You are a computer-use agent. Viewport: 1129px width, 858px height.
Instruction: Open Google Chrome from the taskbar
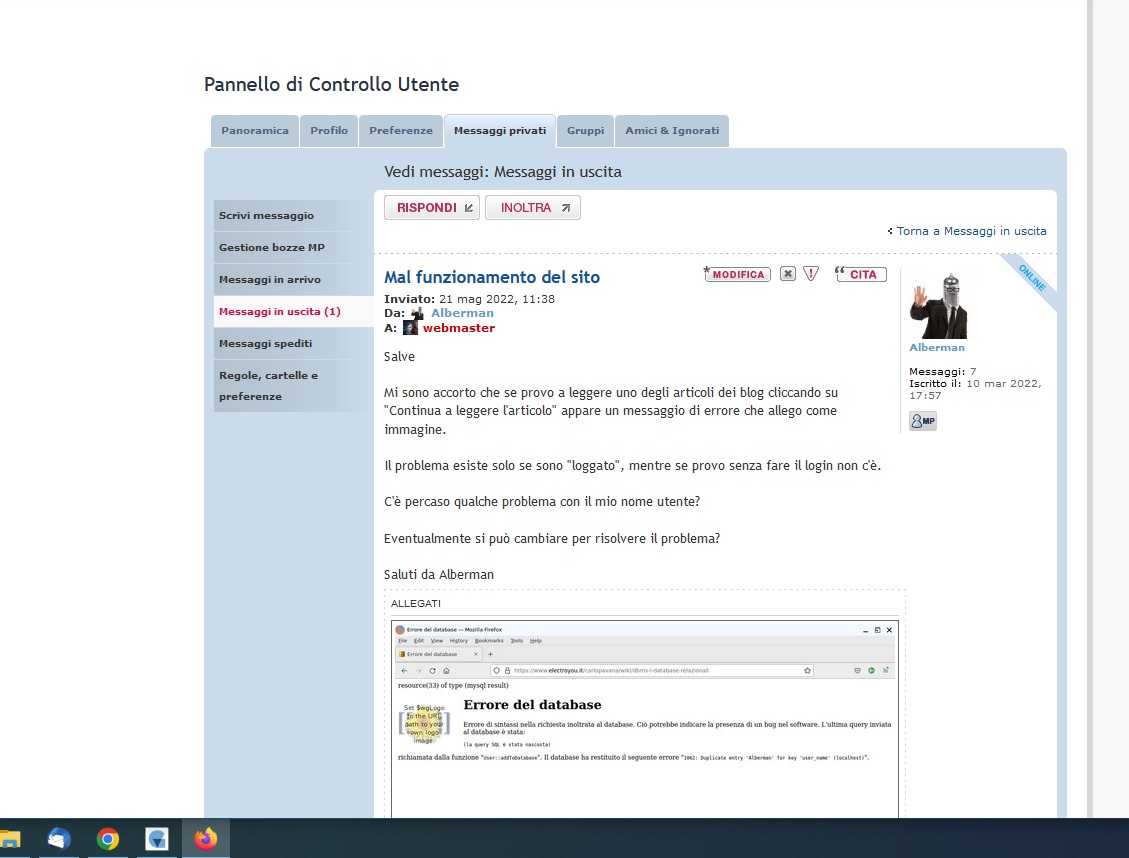[x=108, y=839]
